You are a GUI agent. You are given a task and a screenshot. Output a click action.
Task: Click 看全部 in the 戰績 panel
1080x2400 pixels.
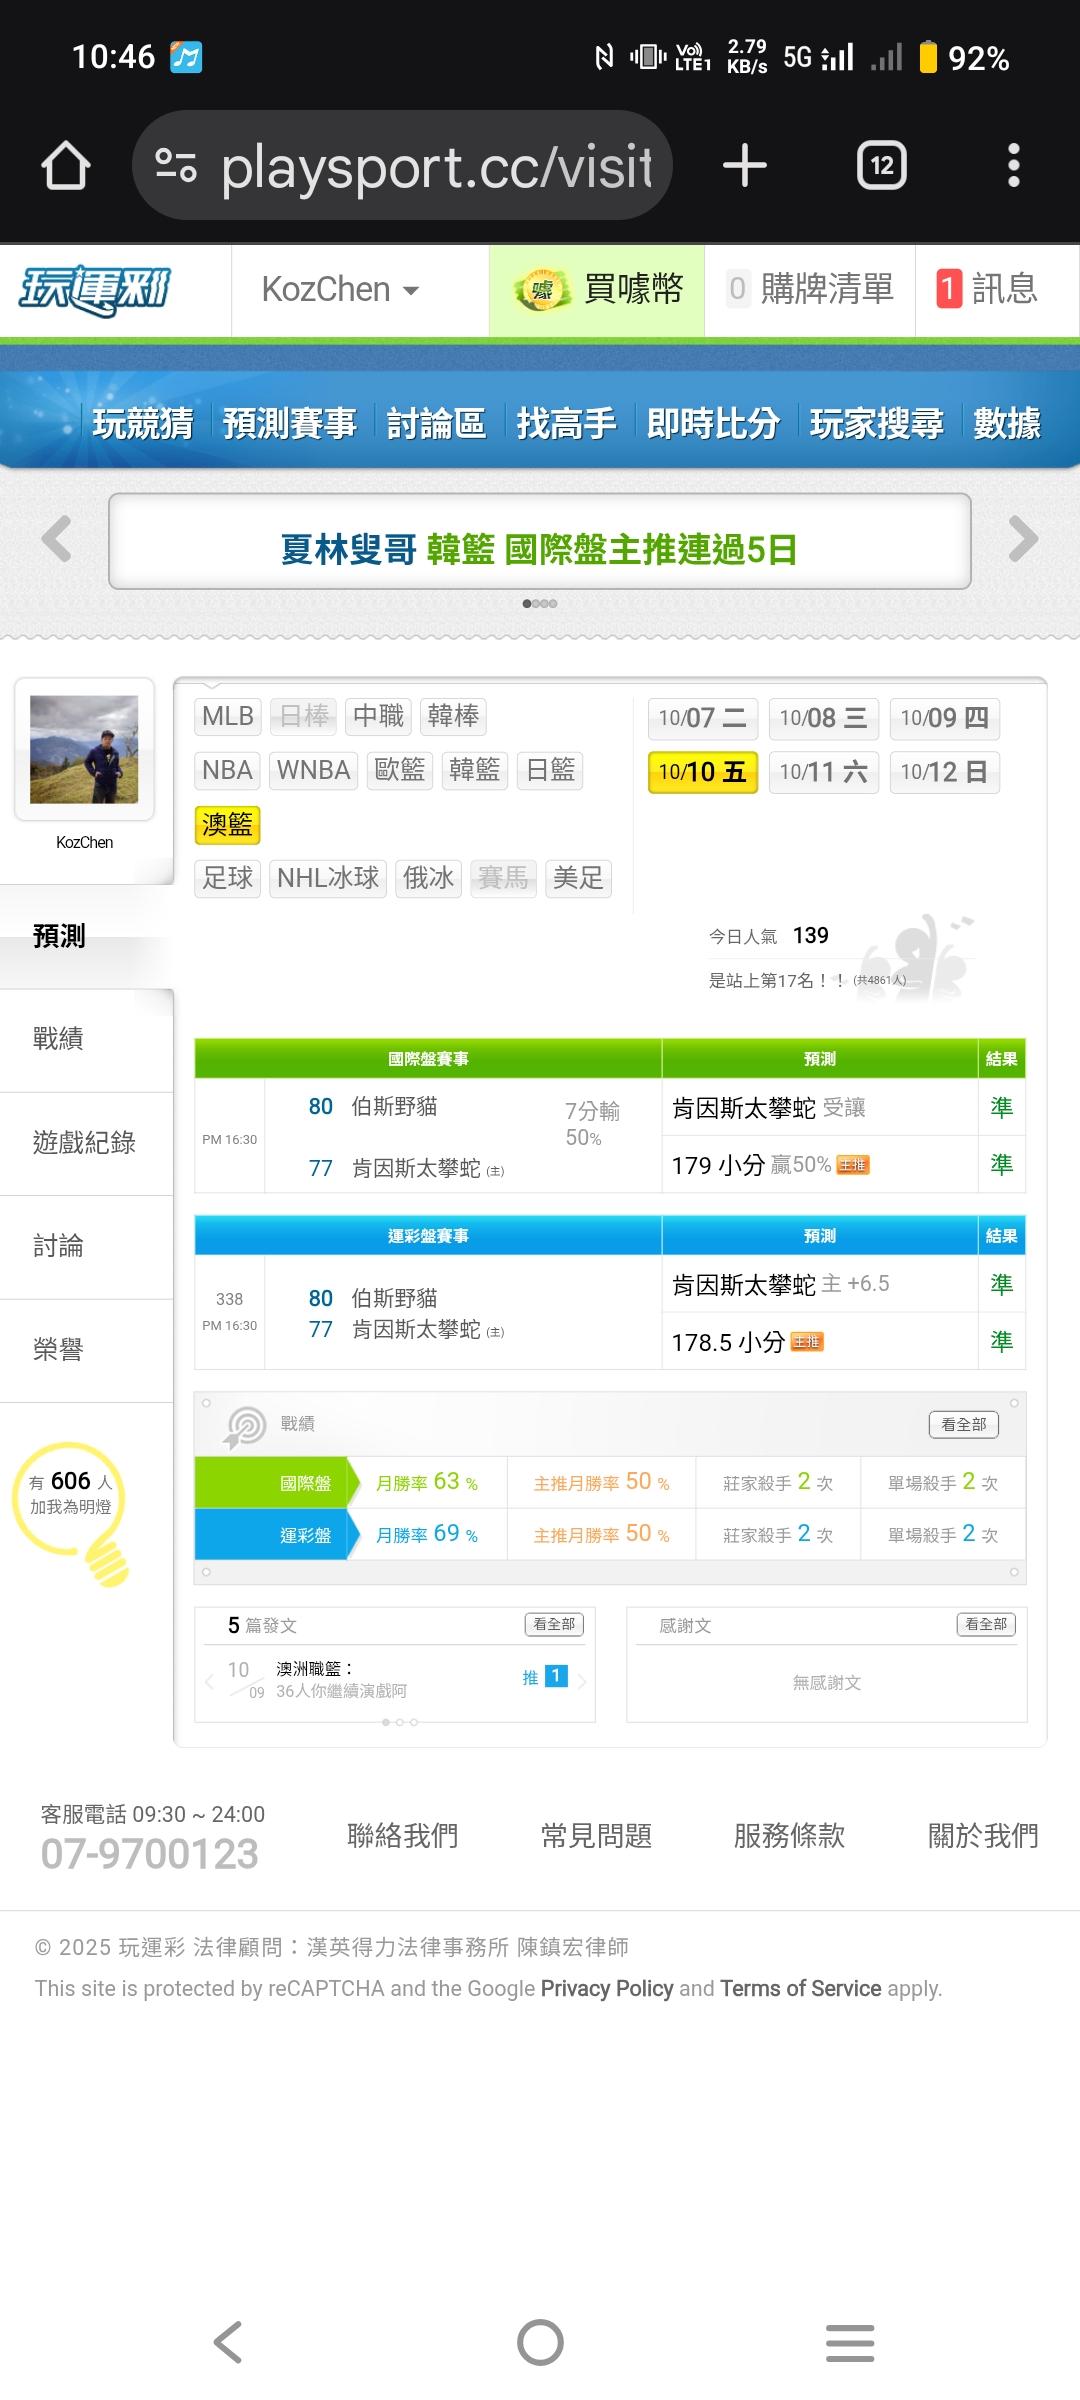pos(964,1424)
